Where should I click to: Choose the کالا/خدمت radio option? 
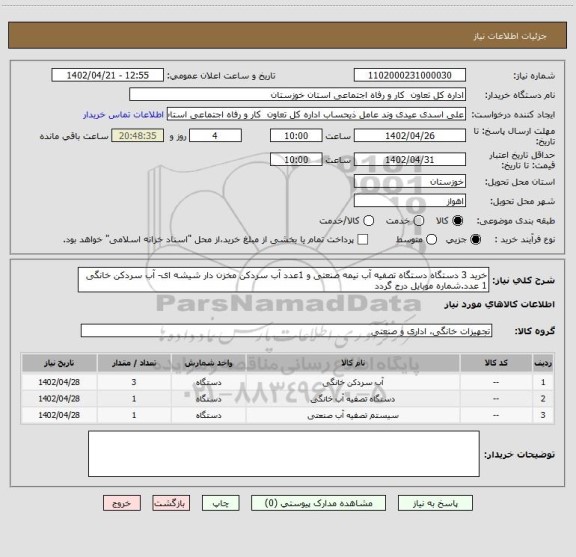click(368, 221)
